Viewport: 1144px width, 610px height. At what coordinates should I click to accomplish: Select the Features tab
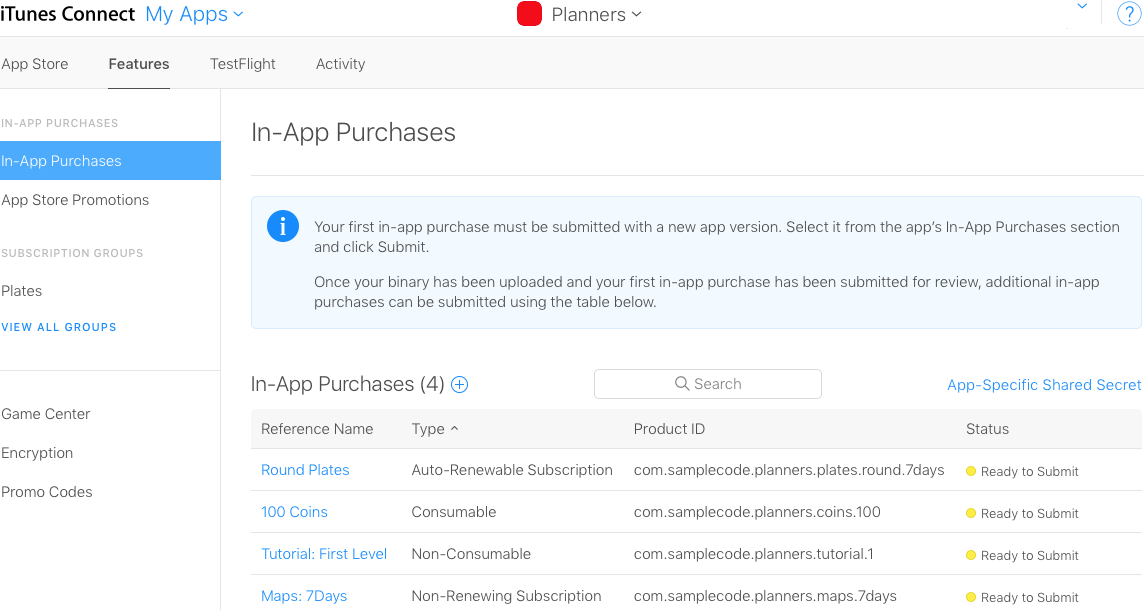coord(139,63)
